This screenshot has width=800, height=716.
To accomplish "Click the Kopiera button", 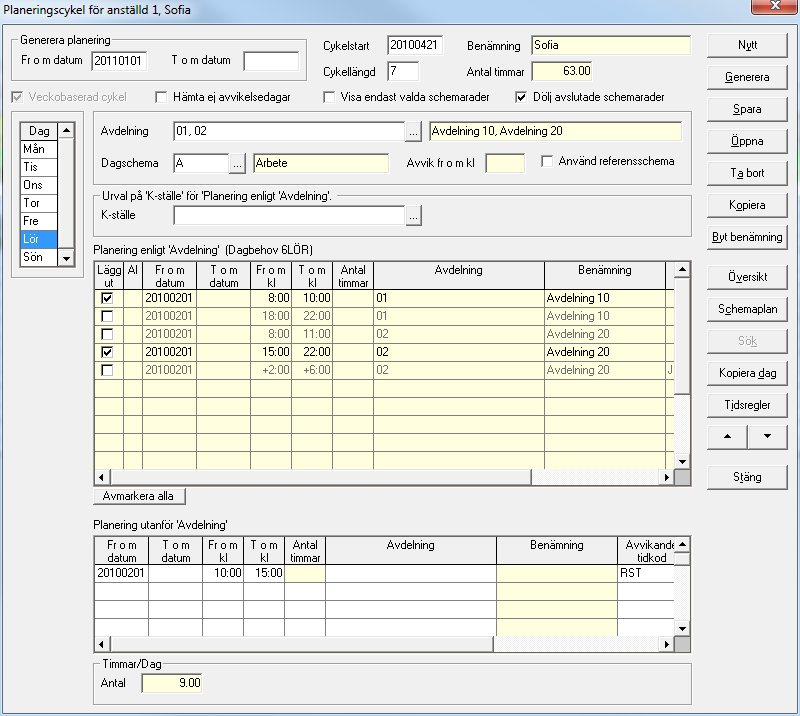I will click(747, 205).
